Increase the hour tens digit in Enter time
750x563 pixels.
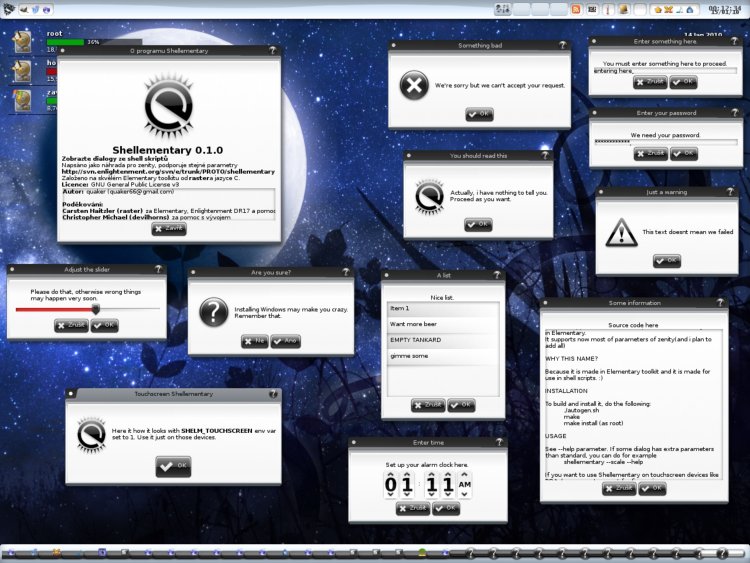[x=391, y=475]
